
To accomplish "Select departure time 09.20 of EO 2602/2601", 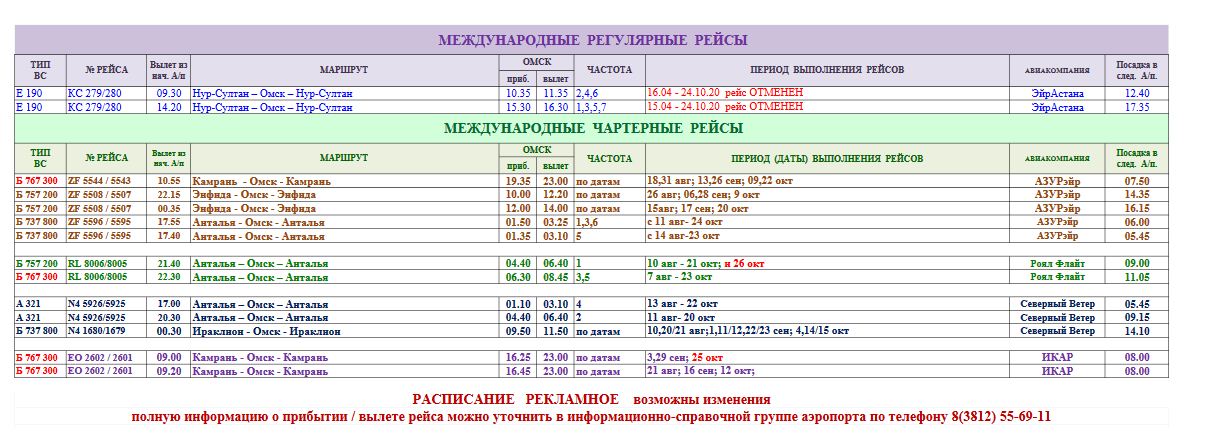I will (x=169, y=371).
